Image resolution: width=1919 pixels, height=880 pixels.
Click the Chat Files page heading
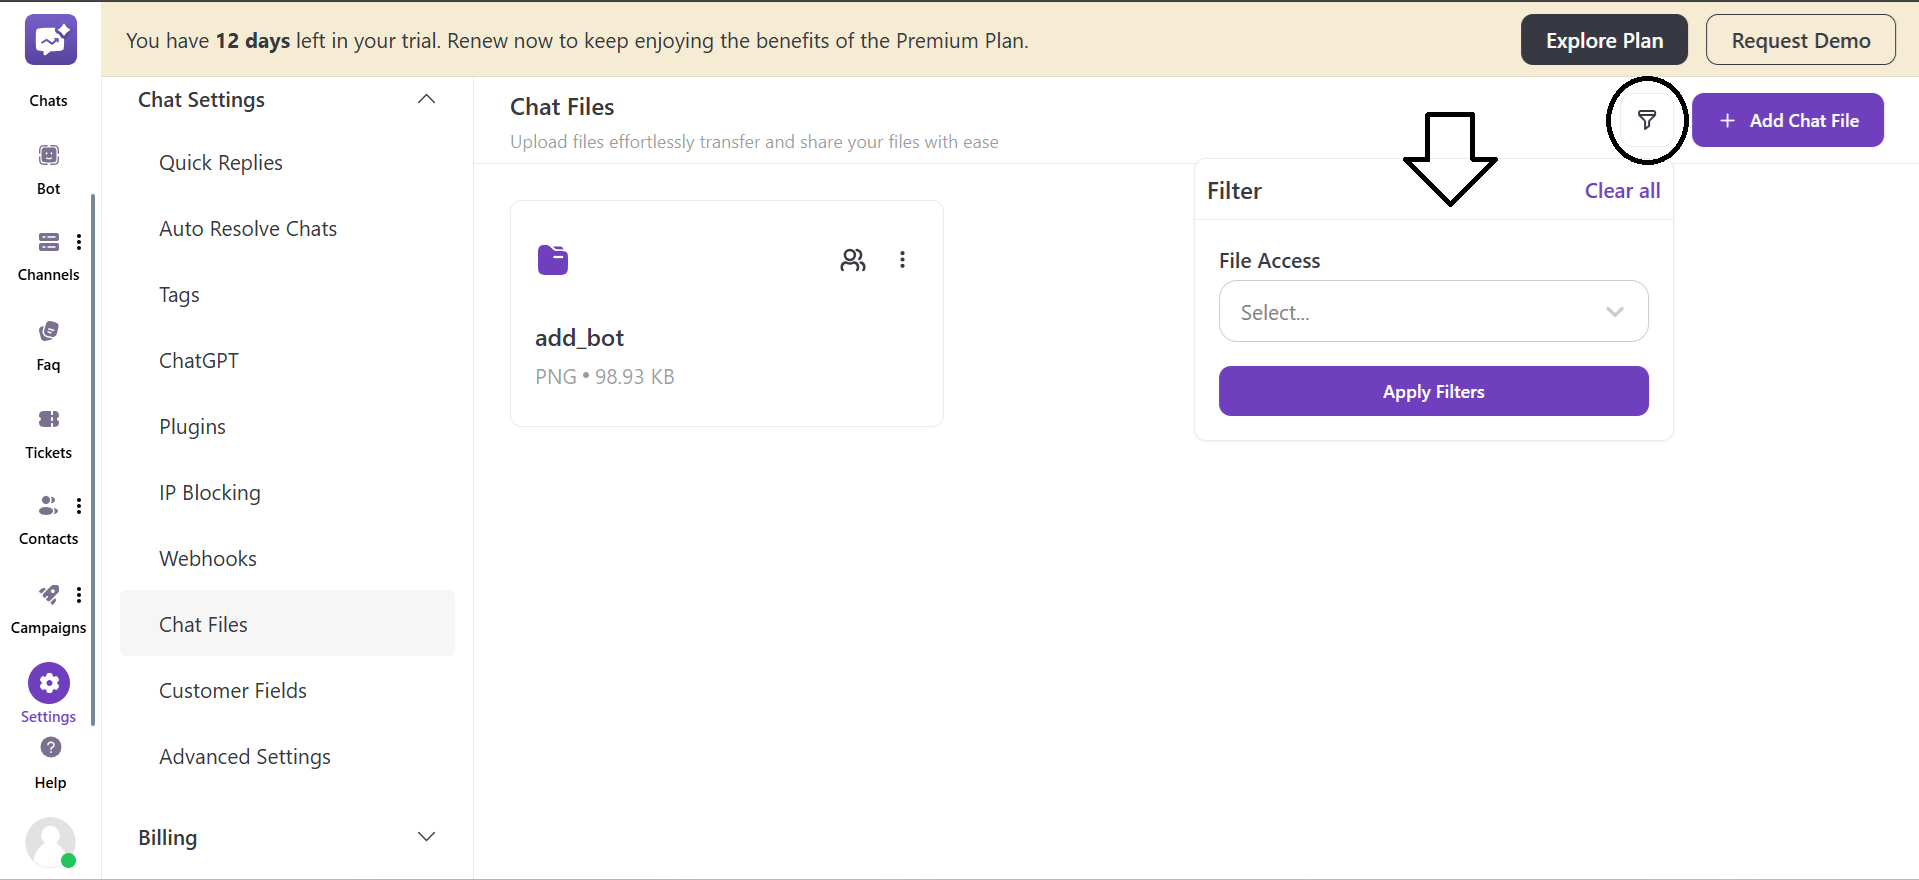pyautogui.click(x=562, y=107)
